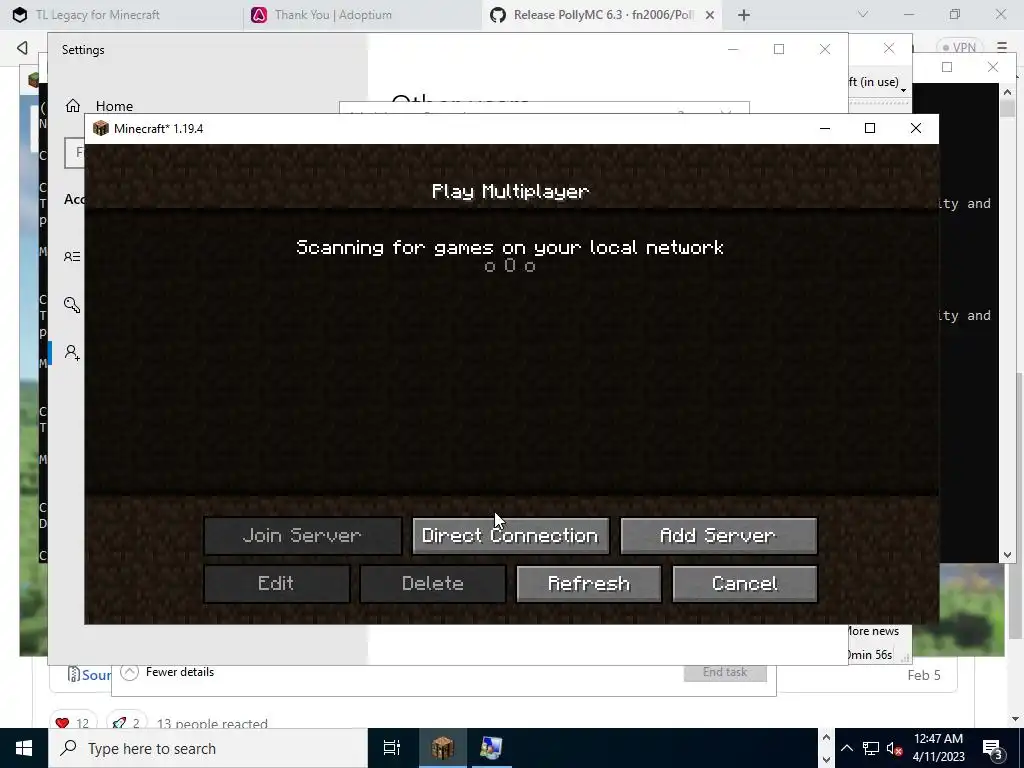1024x768 pixels.
Task: Click the clock showing 12:47 AM
Action: 938,748
